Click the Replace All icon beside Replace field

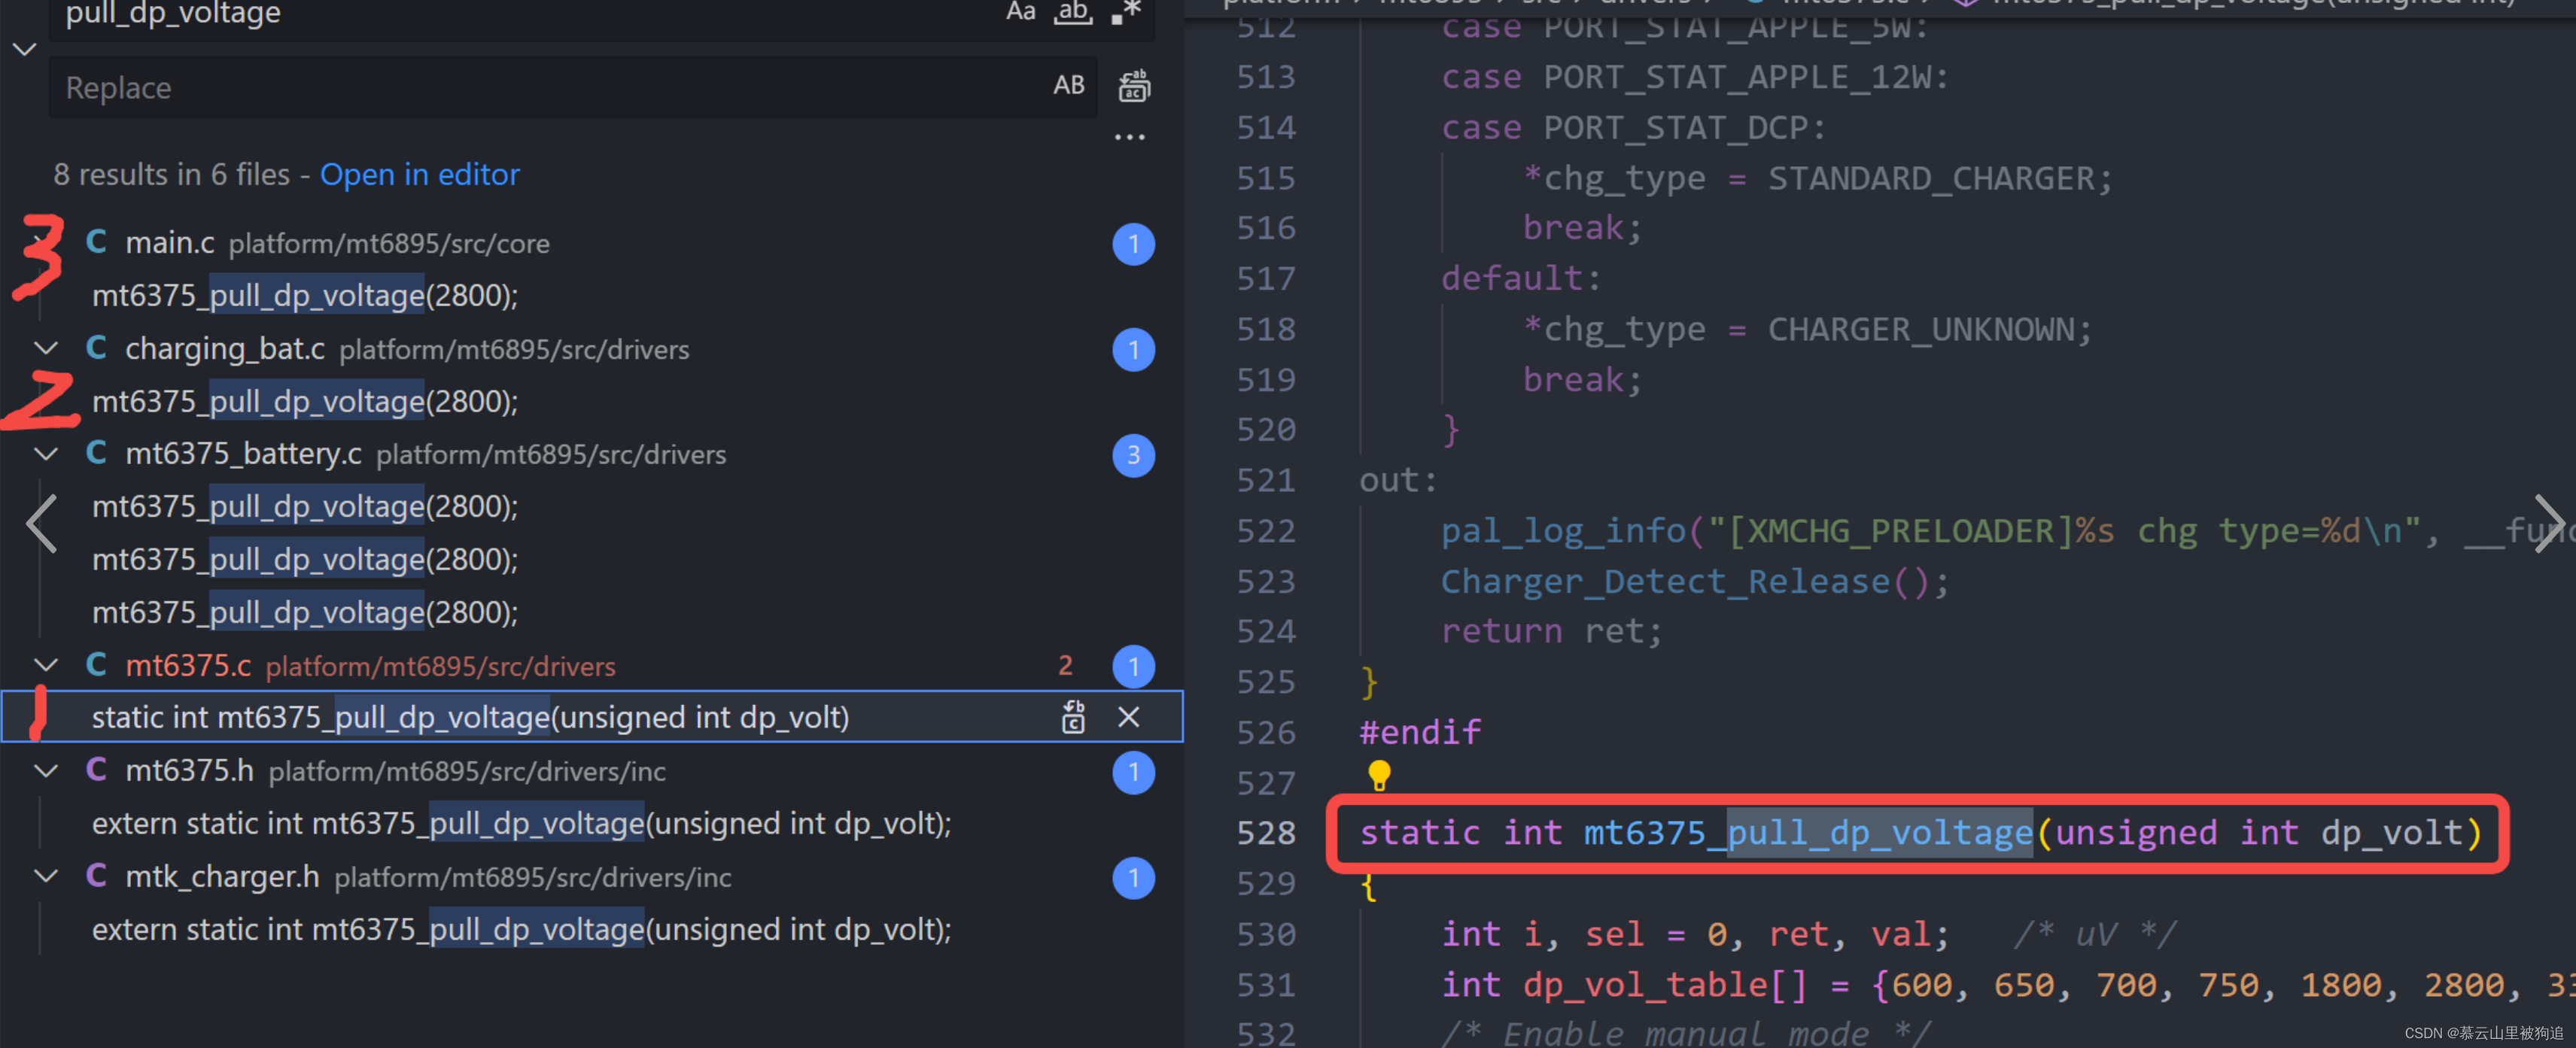(1134, 86)
